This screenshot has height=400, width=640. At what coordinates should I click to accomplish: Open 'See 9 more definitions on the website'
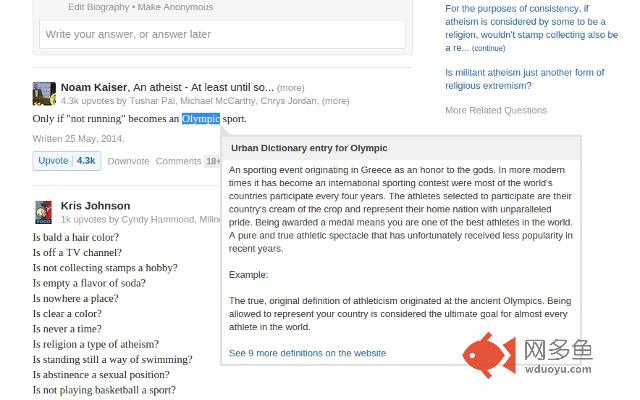[x=307, y=353]
